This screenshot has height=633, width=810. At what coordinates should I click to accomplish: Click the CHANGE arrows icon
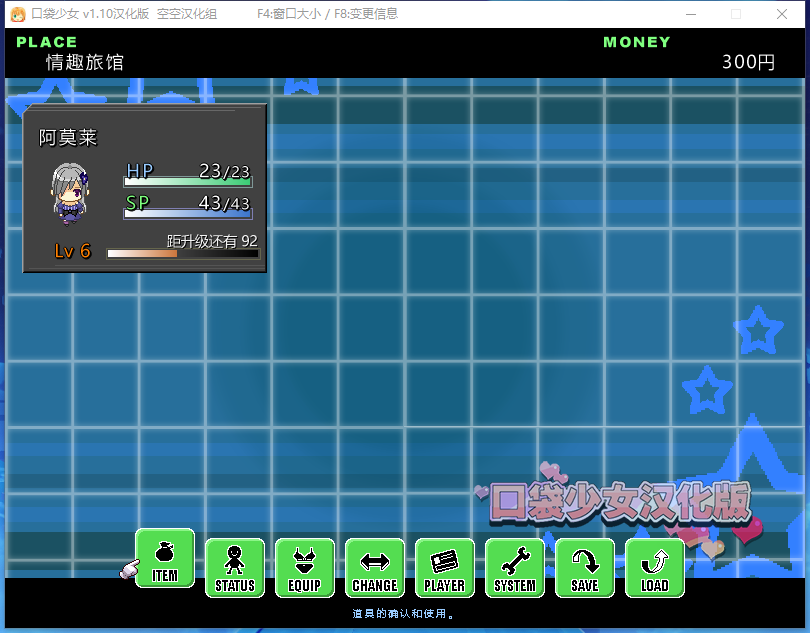point(375,568)
